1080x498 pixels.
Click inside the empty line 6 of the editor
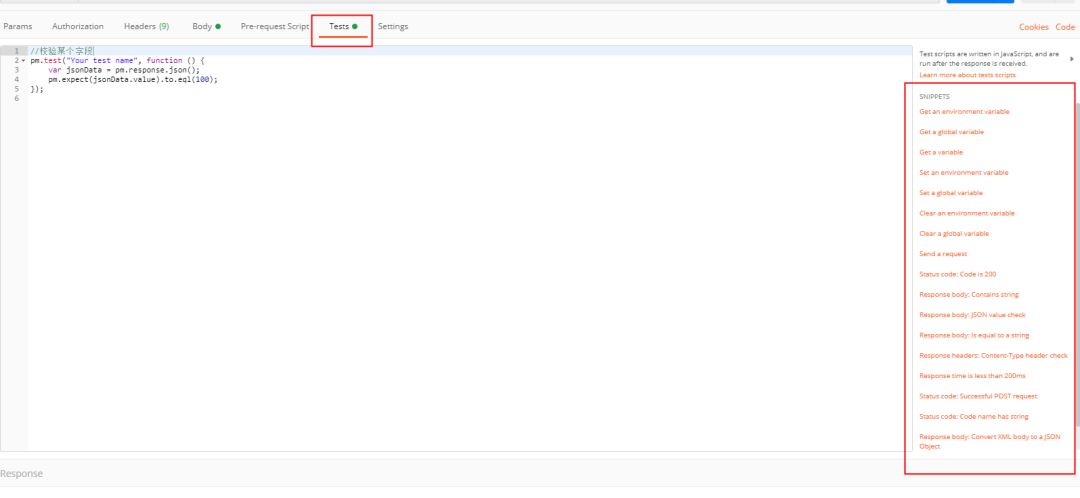[200, 98]
